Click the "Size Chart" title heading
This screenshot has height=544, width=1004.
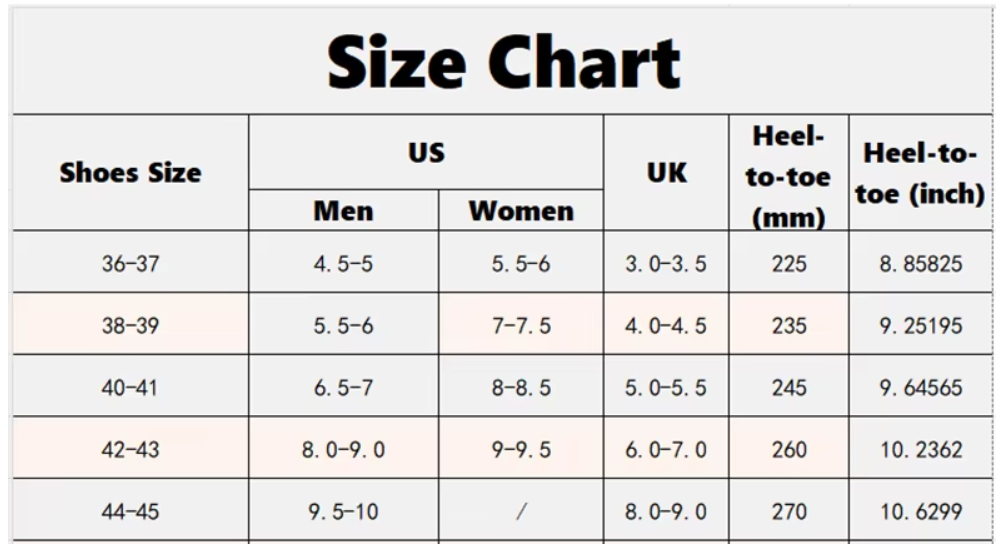tap(503, 62)
